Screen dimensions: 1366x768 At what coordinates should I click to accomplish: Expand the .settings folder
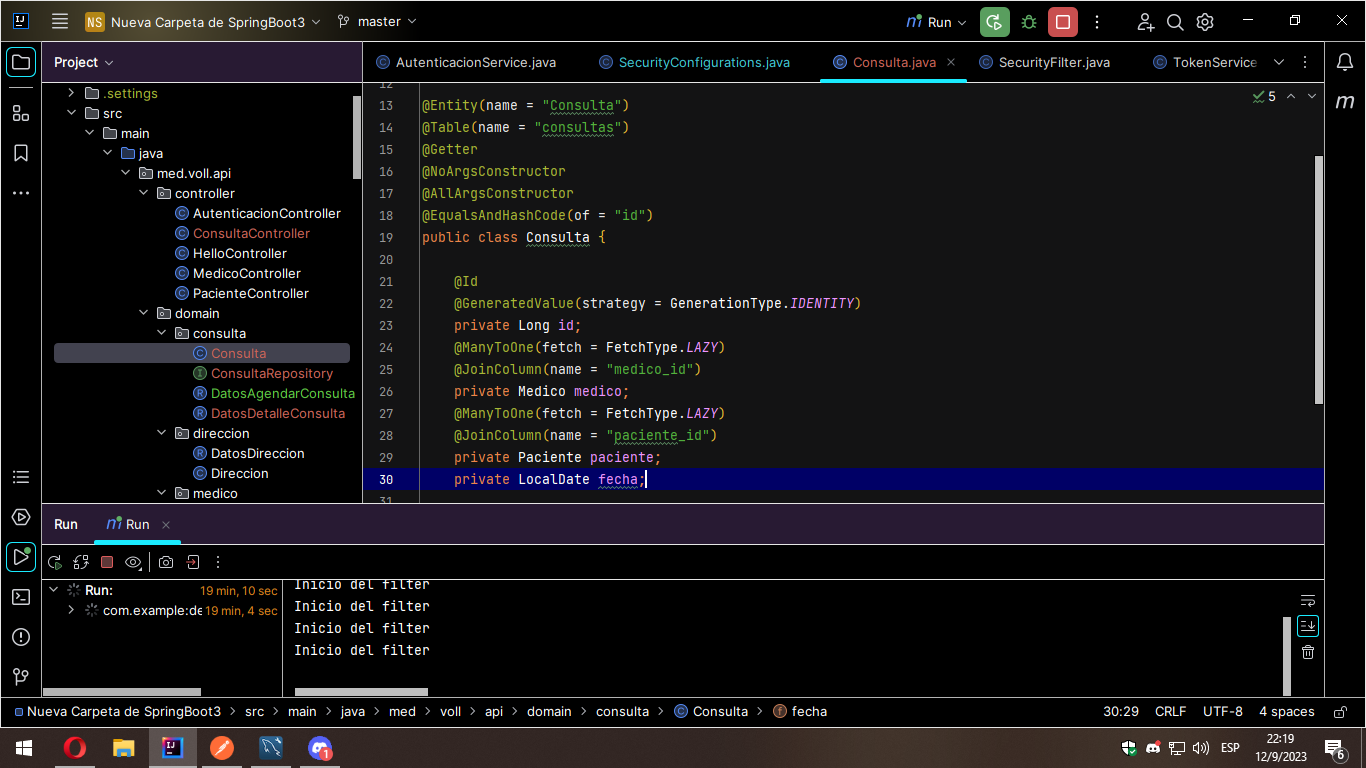point(71,93)
